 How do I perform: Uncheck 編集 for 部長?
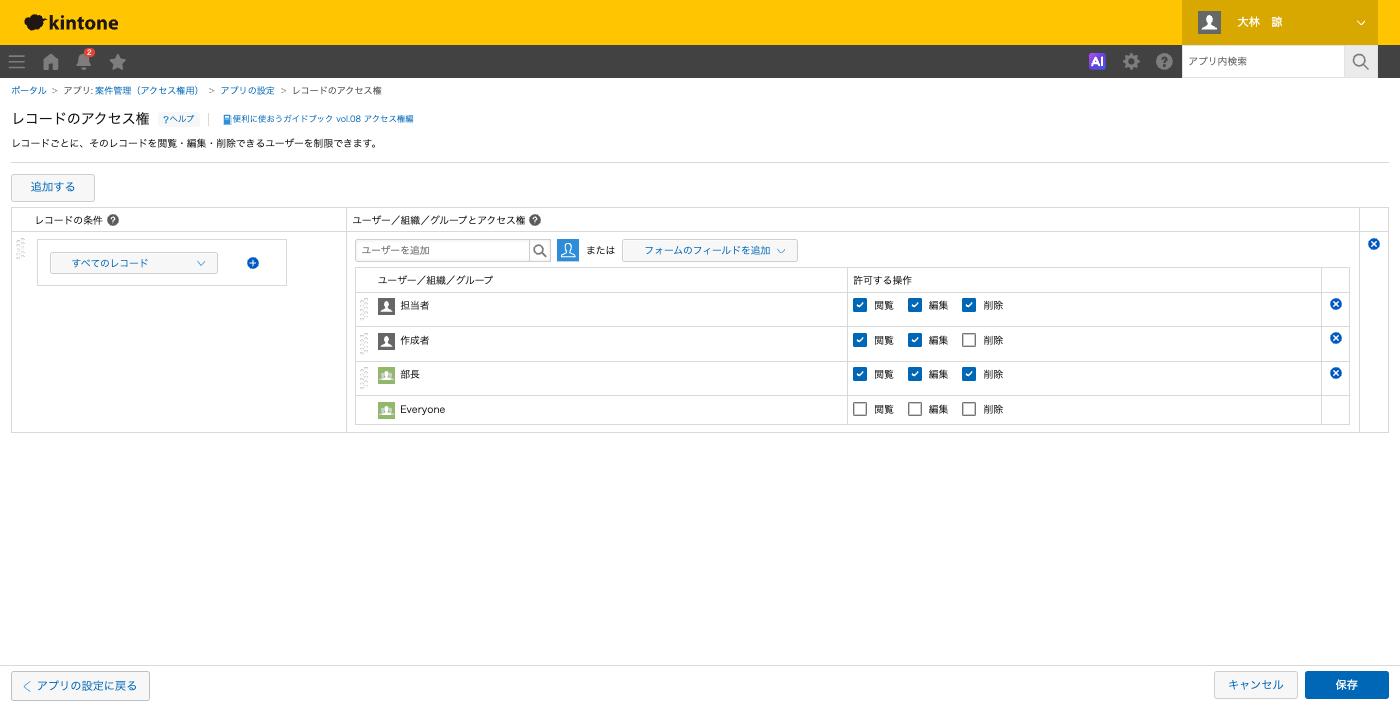pyautogui.click(x=915, y=374)
